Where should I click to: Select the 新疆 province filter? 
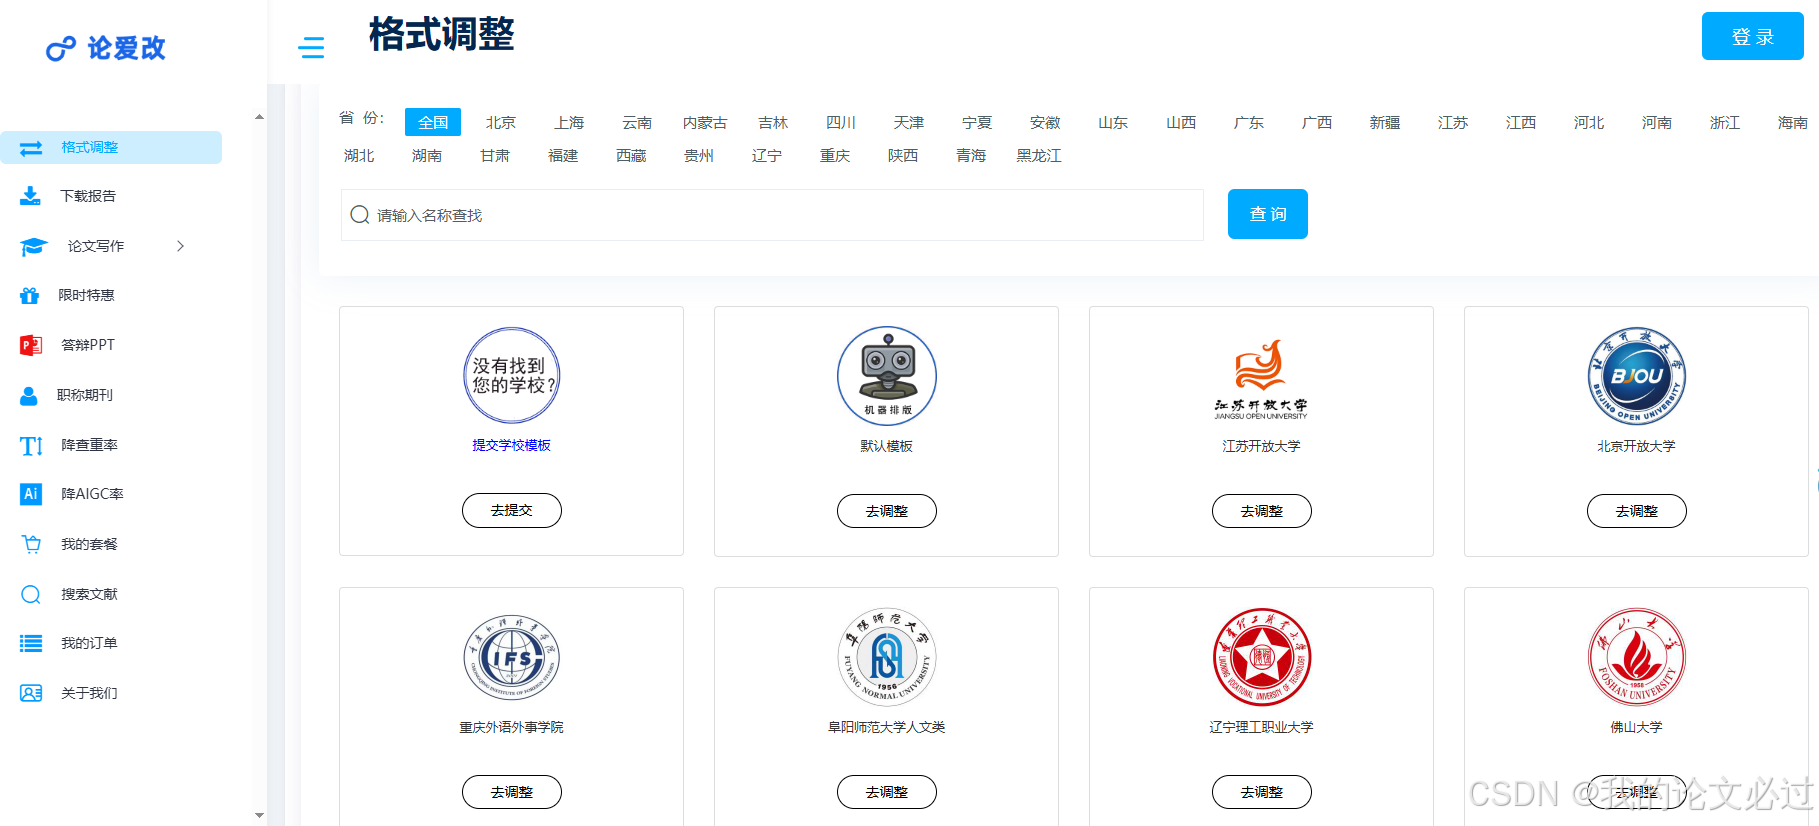pyautogui.click(x=1385, y=122)
